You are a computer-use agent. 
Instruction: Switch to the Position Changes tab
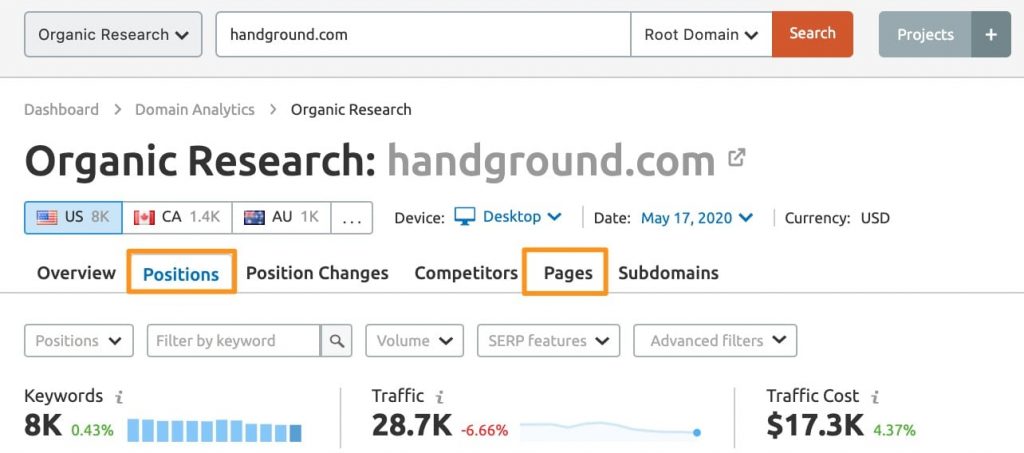tap(317, 273)
